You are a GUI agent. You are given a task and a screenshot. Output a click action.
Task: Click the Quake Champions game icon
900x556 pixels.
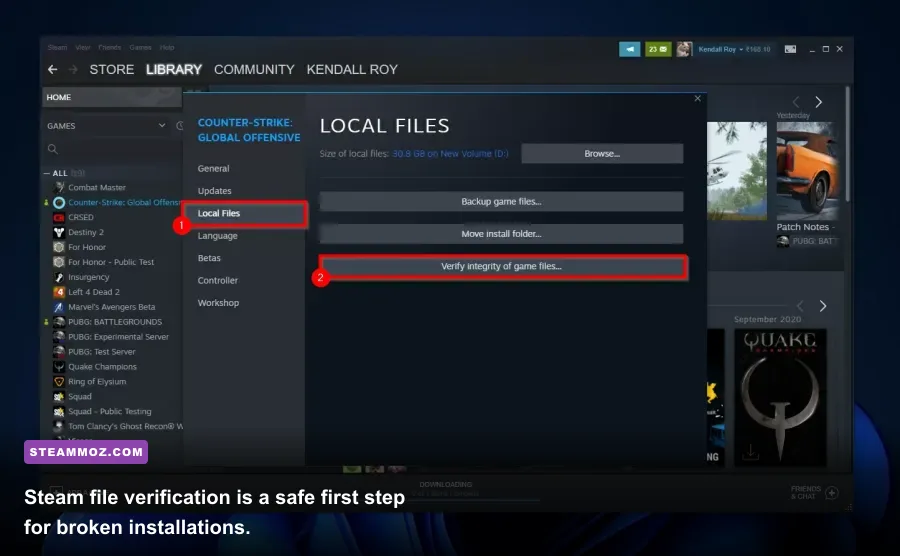[59, 367]
